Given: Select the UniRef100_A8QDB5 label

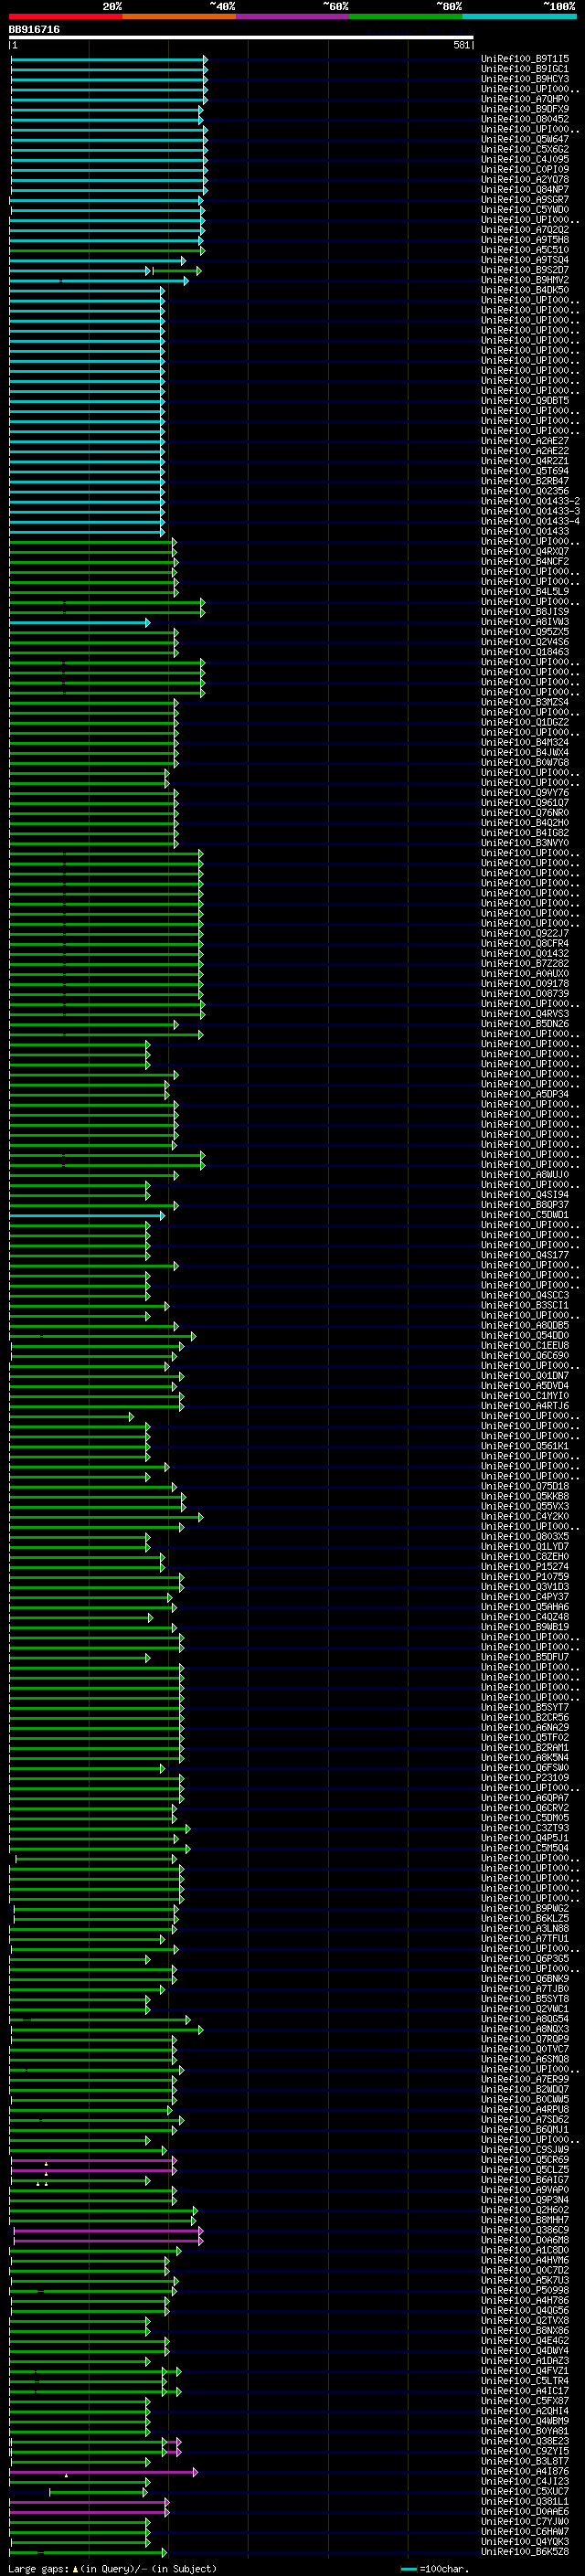Looking at the screenshot, I should pos(525,1326).
